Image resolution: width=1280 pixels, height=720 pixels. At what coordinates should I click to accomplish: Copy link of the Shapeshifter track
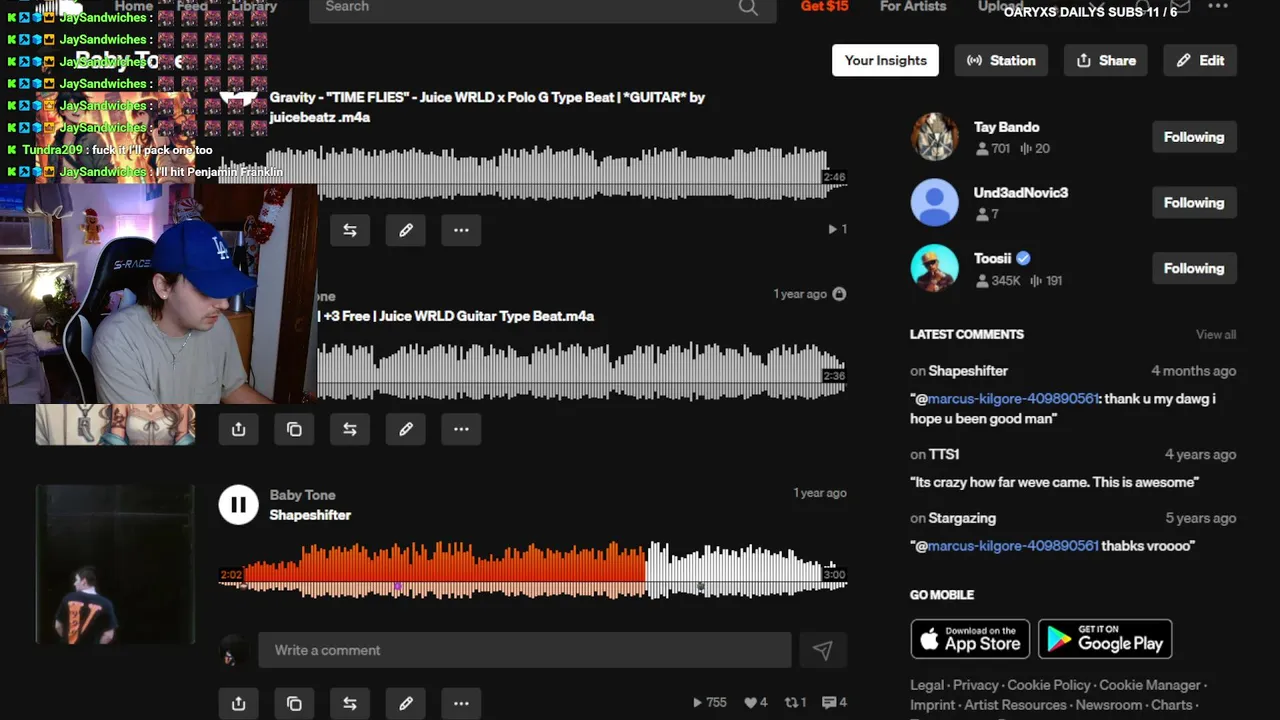coord(294,703)
